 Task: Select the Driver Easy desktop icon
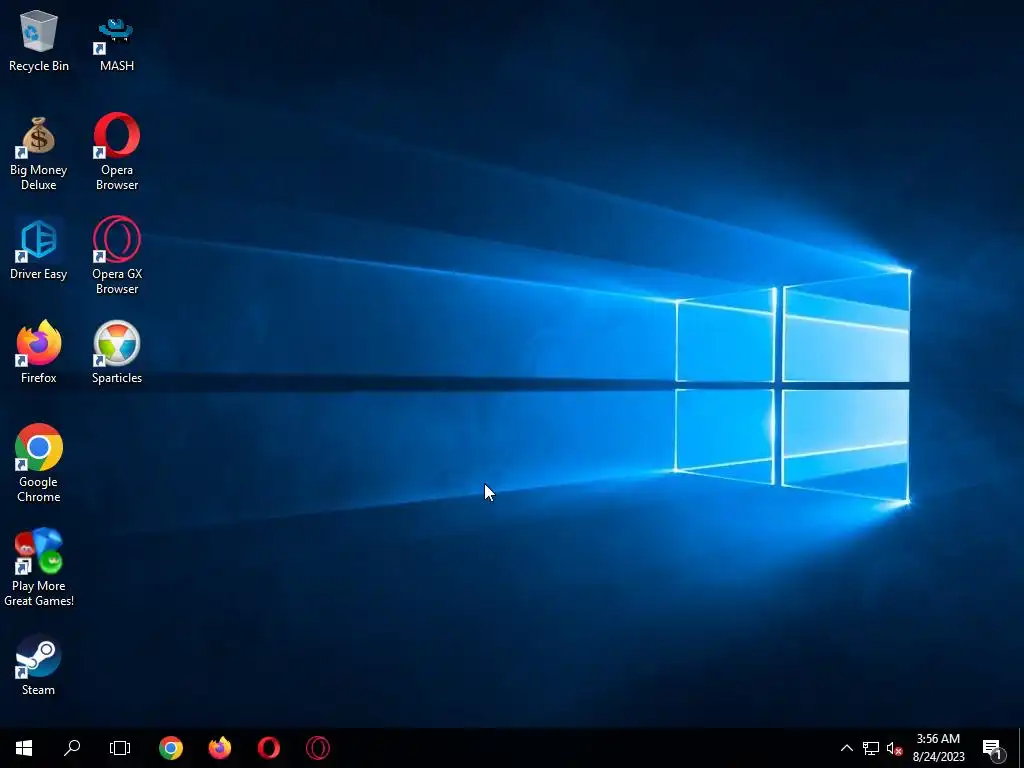[39, 249]
